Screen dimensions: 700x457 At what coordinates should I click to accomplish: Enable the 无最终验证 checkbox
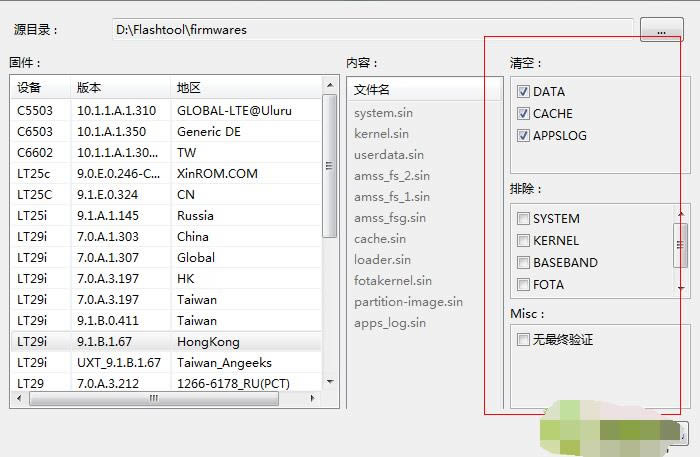pos(523,340)
